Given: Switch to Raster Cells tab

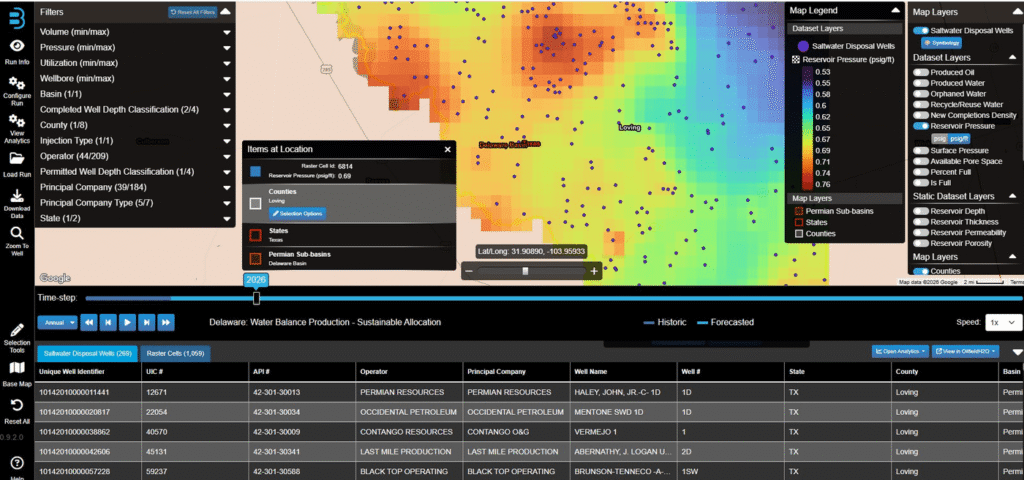Looking at the screenshot, I should [174, 353].
